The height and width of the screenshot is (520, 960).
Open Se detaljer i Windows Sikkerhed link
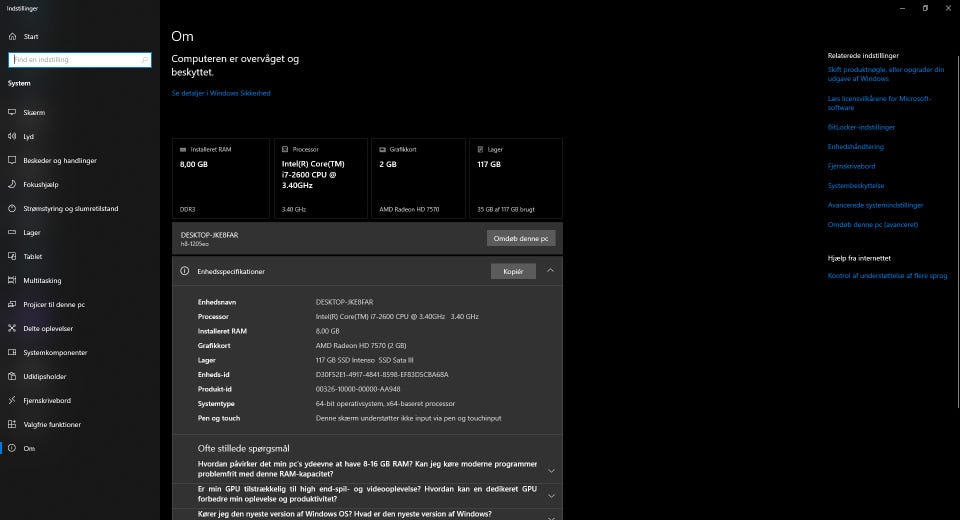click(x=221, y=93)
